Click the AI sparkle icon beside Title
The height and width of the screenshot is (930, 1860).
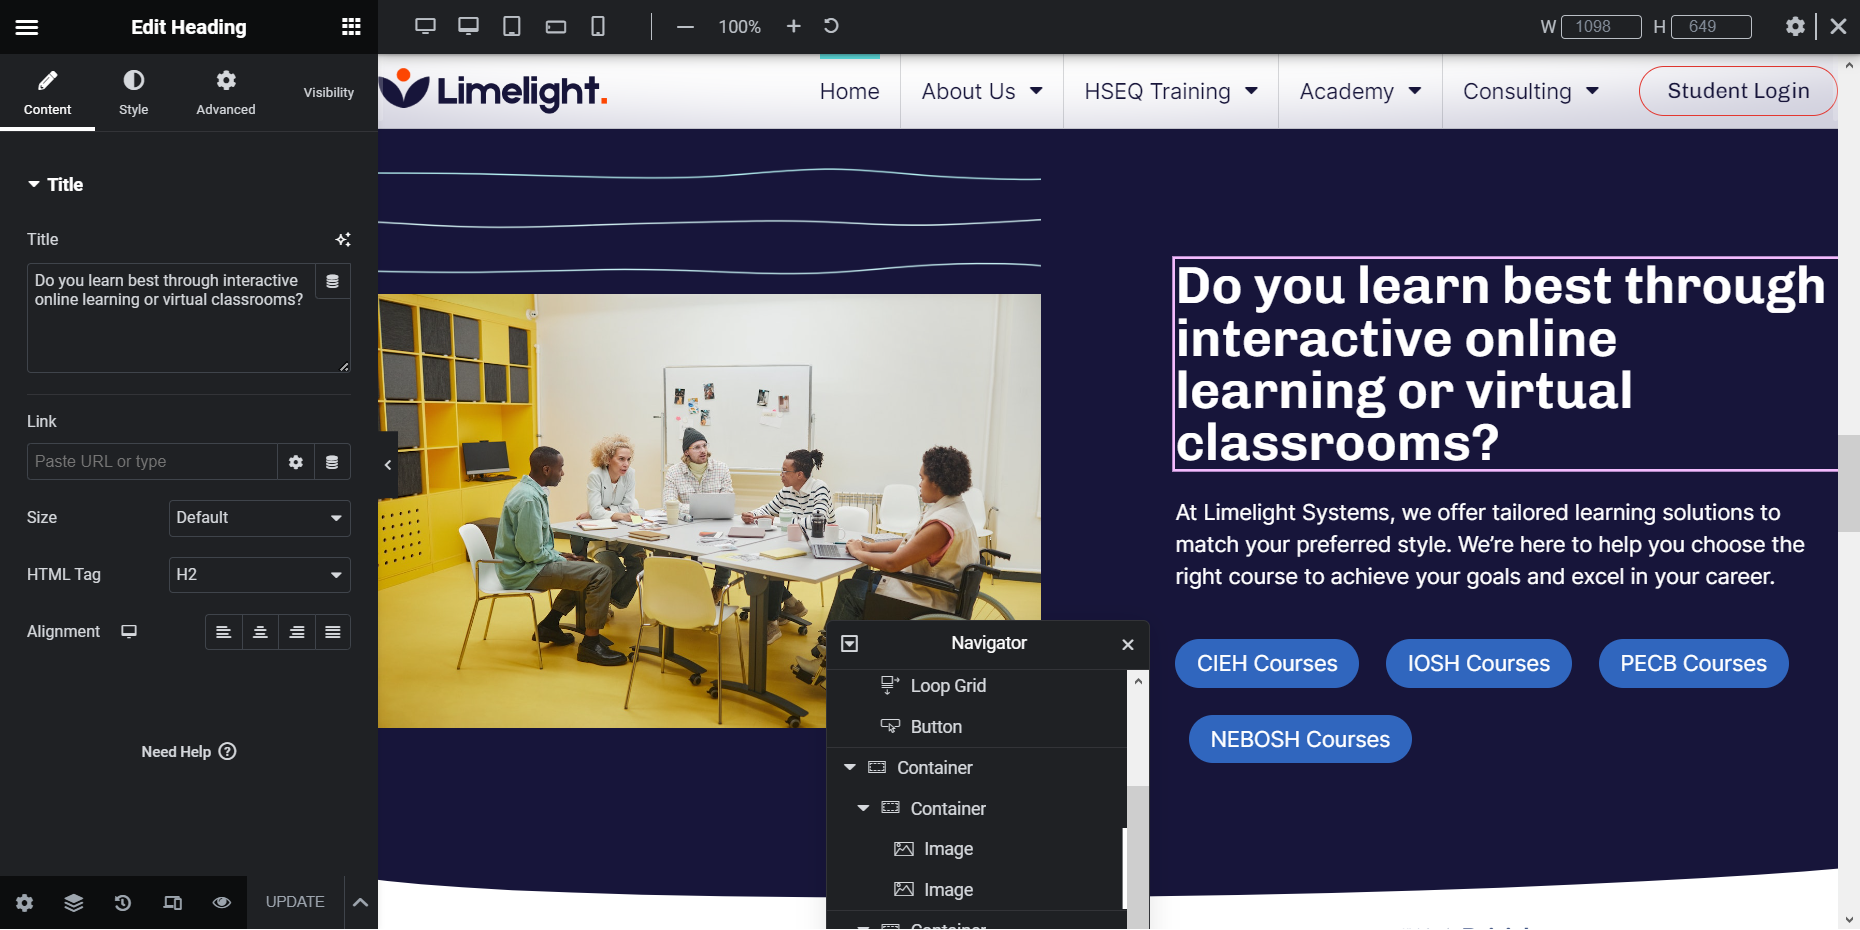[343, 240]
